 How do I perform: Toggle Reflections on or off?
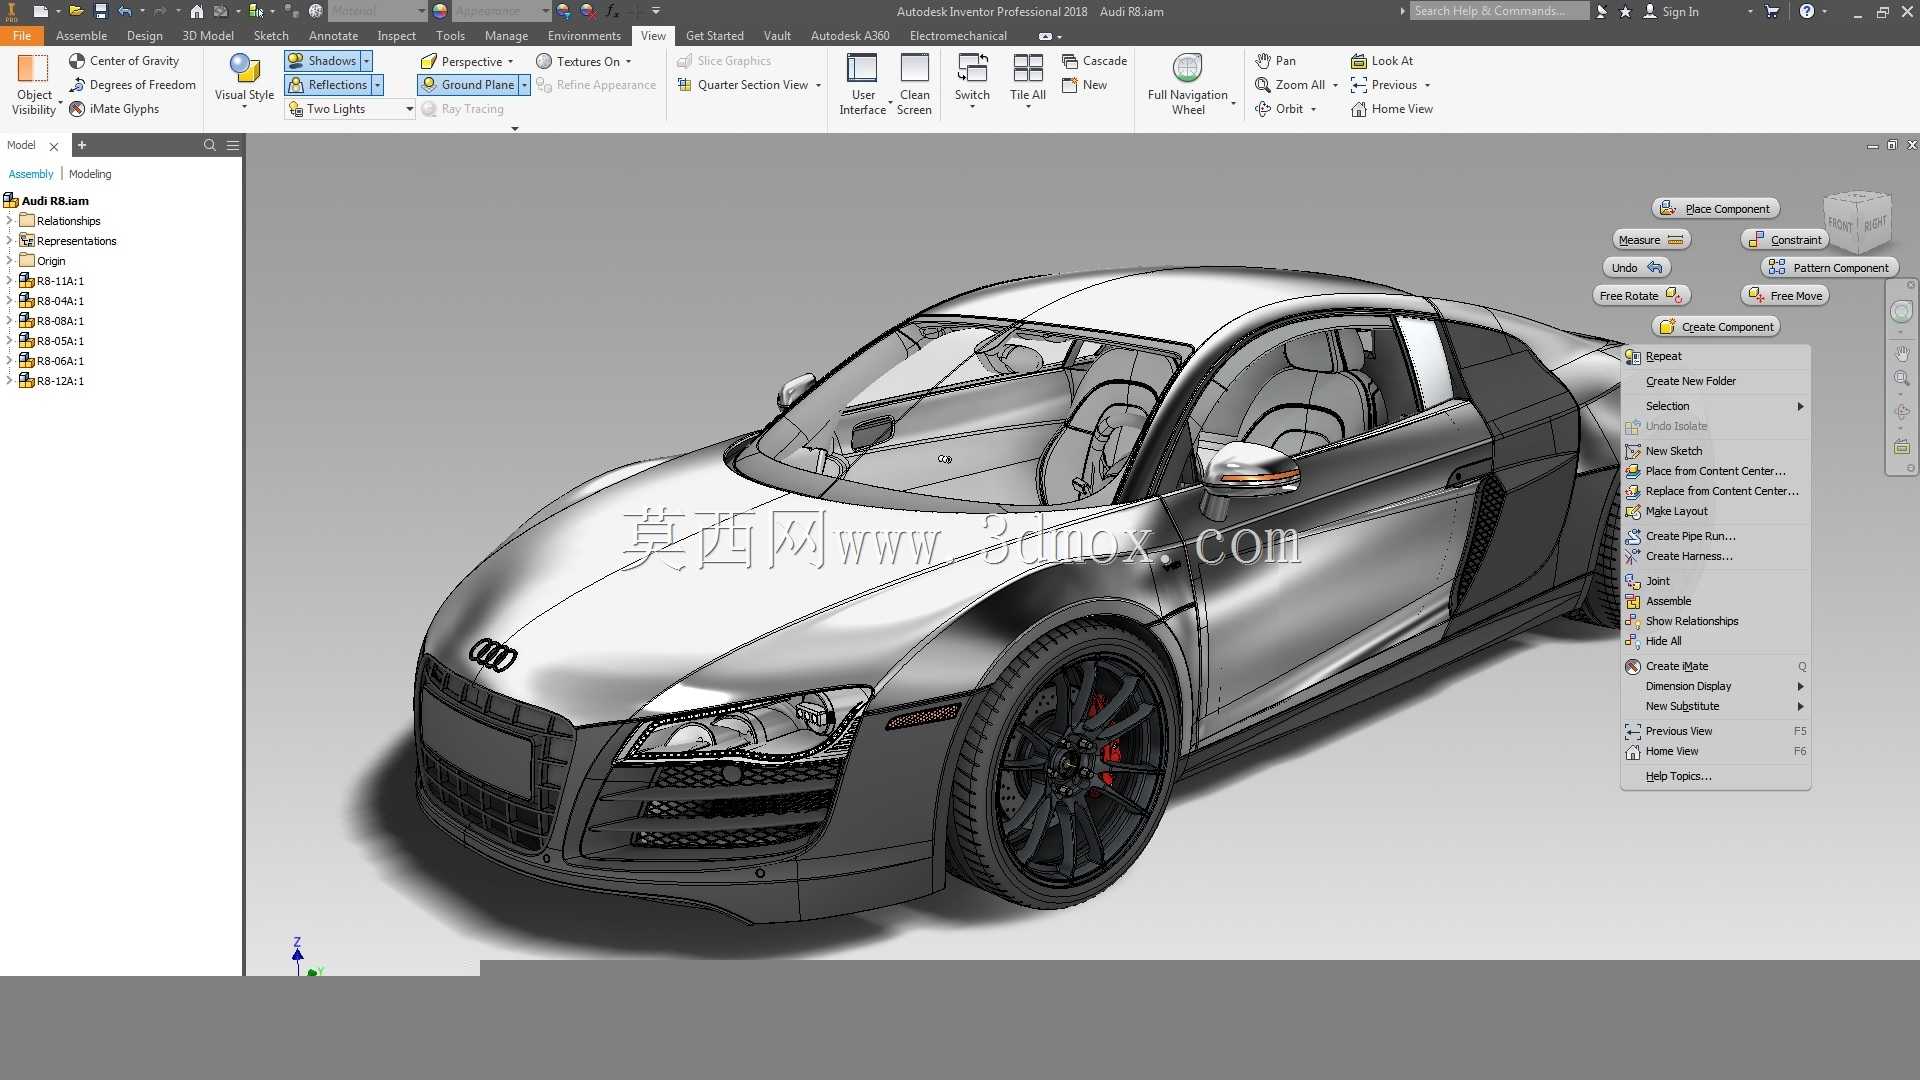coord(328,85)
